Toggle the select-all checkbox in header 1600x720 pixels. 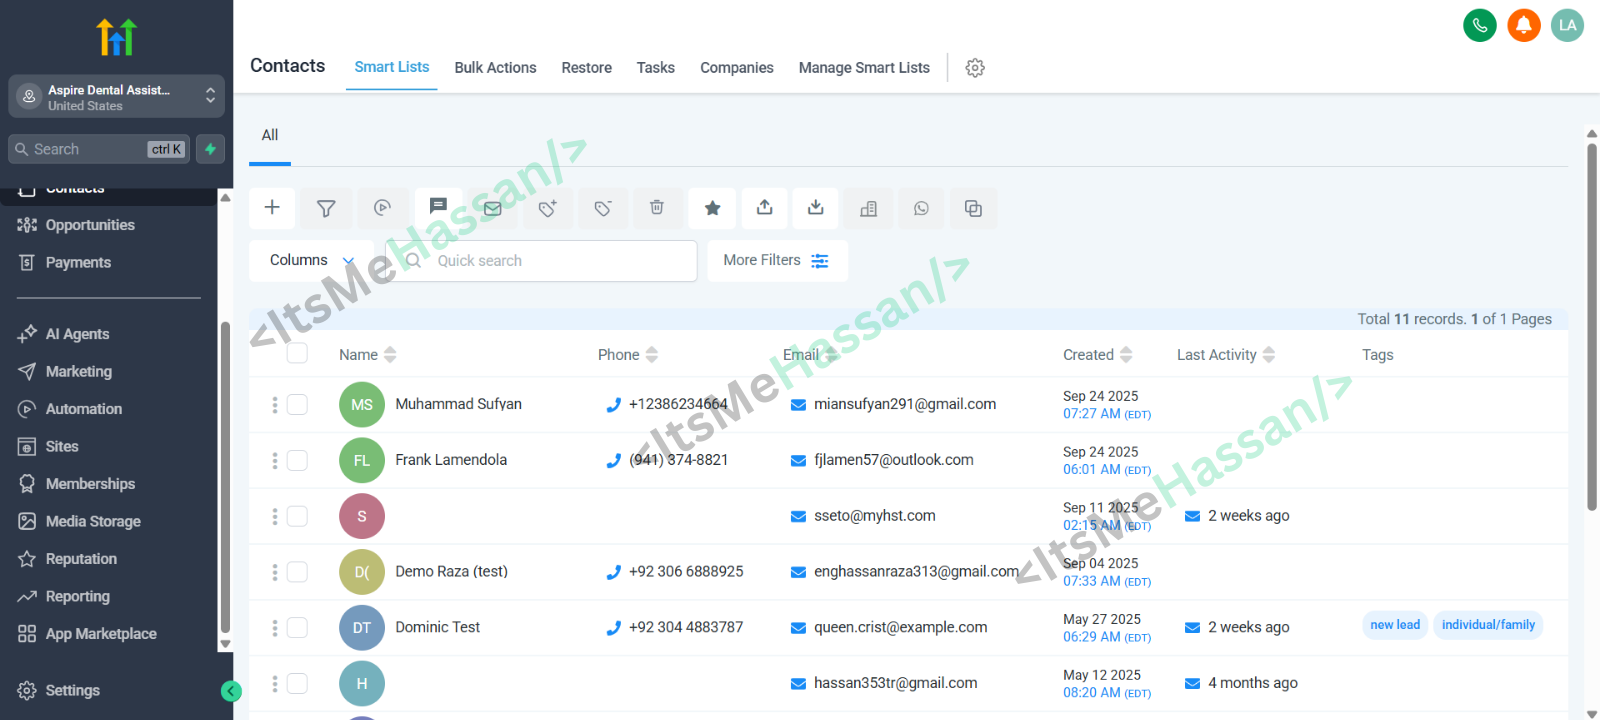tap(297, 354)
